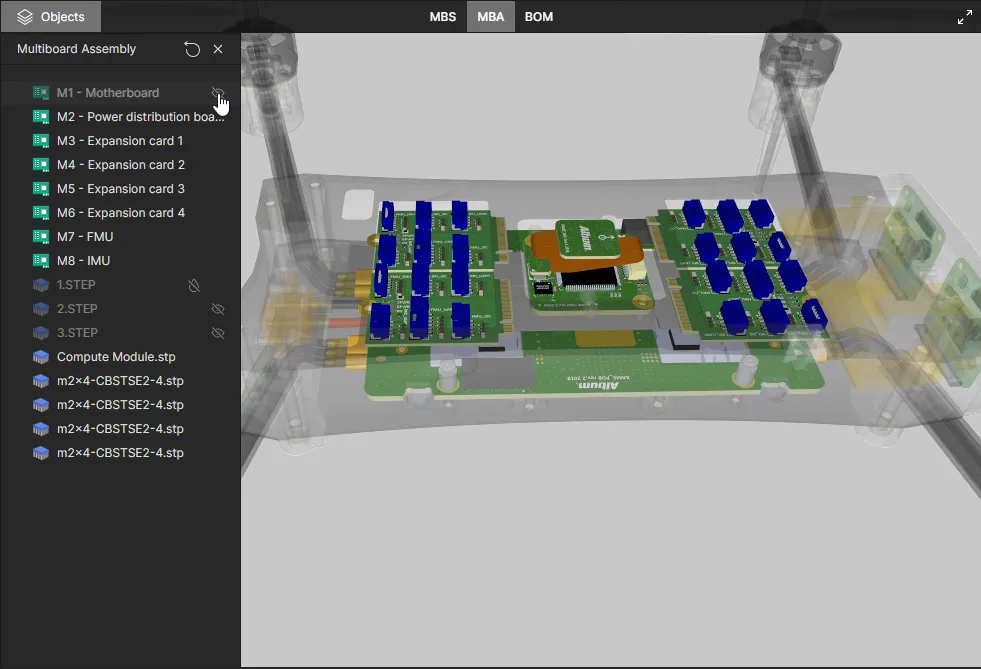Click the model icon for Compute Module.stp

(x=41, y=357)
